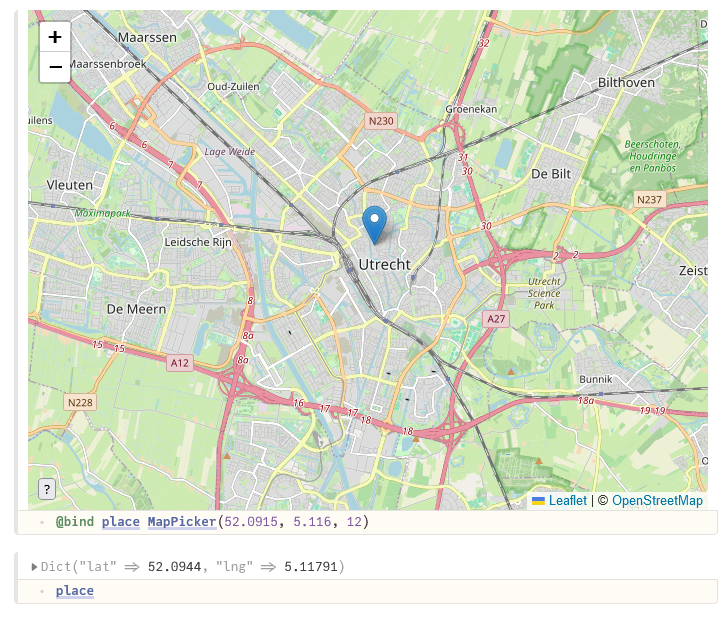Click the lat value 52.0944 in output

tap(174, 567)
